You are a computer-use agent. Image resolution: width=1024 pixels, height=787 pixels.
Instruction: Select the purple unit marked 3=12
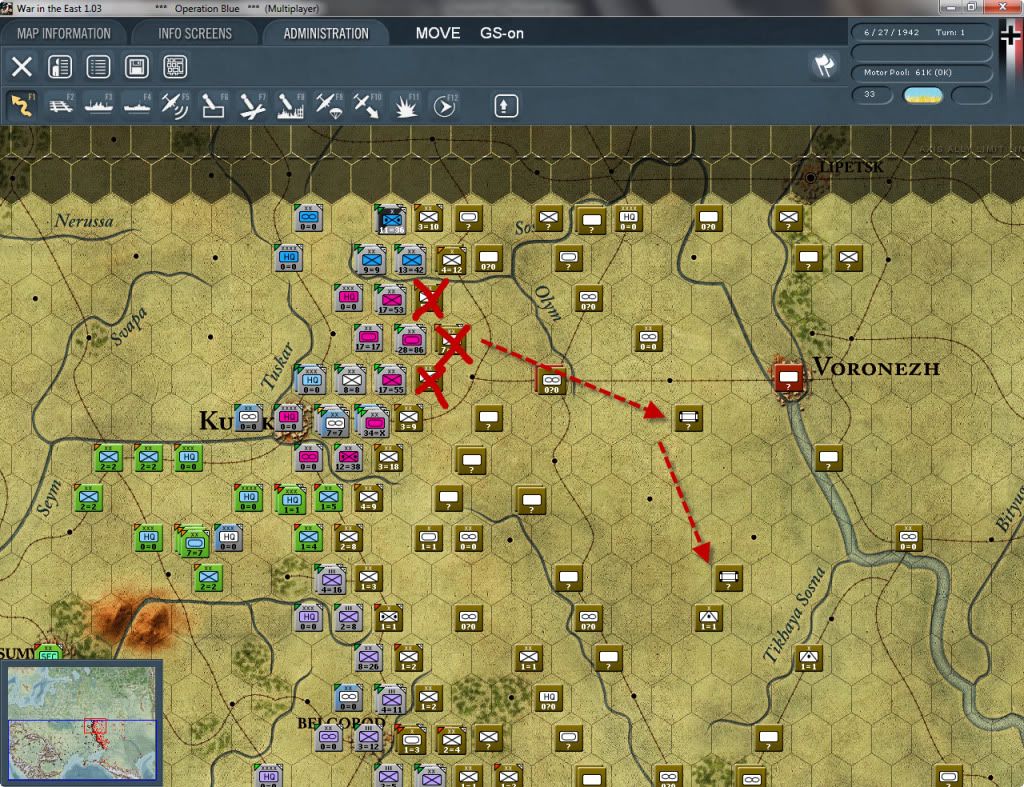(368, 738)
